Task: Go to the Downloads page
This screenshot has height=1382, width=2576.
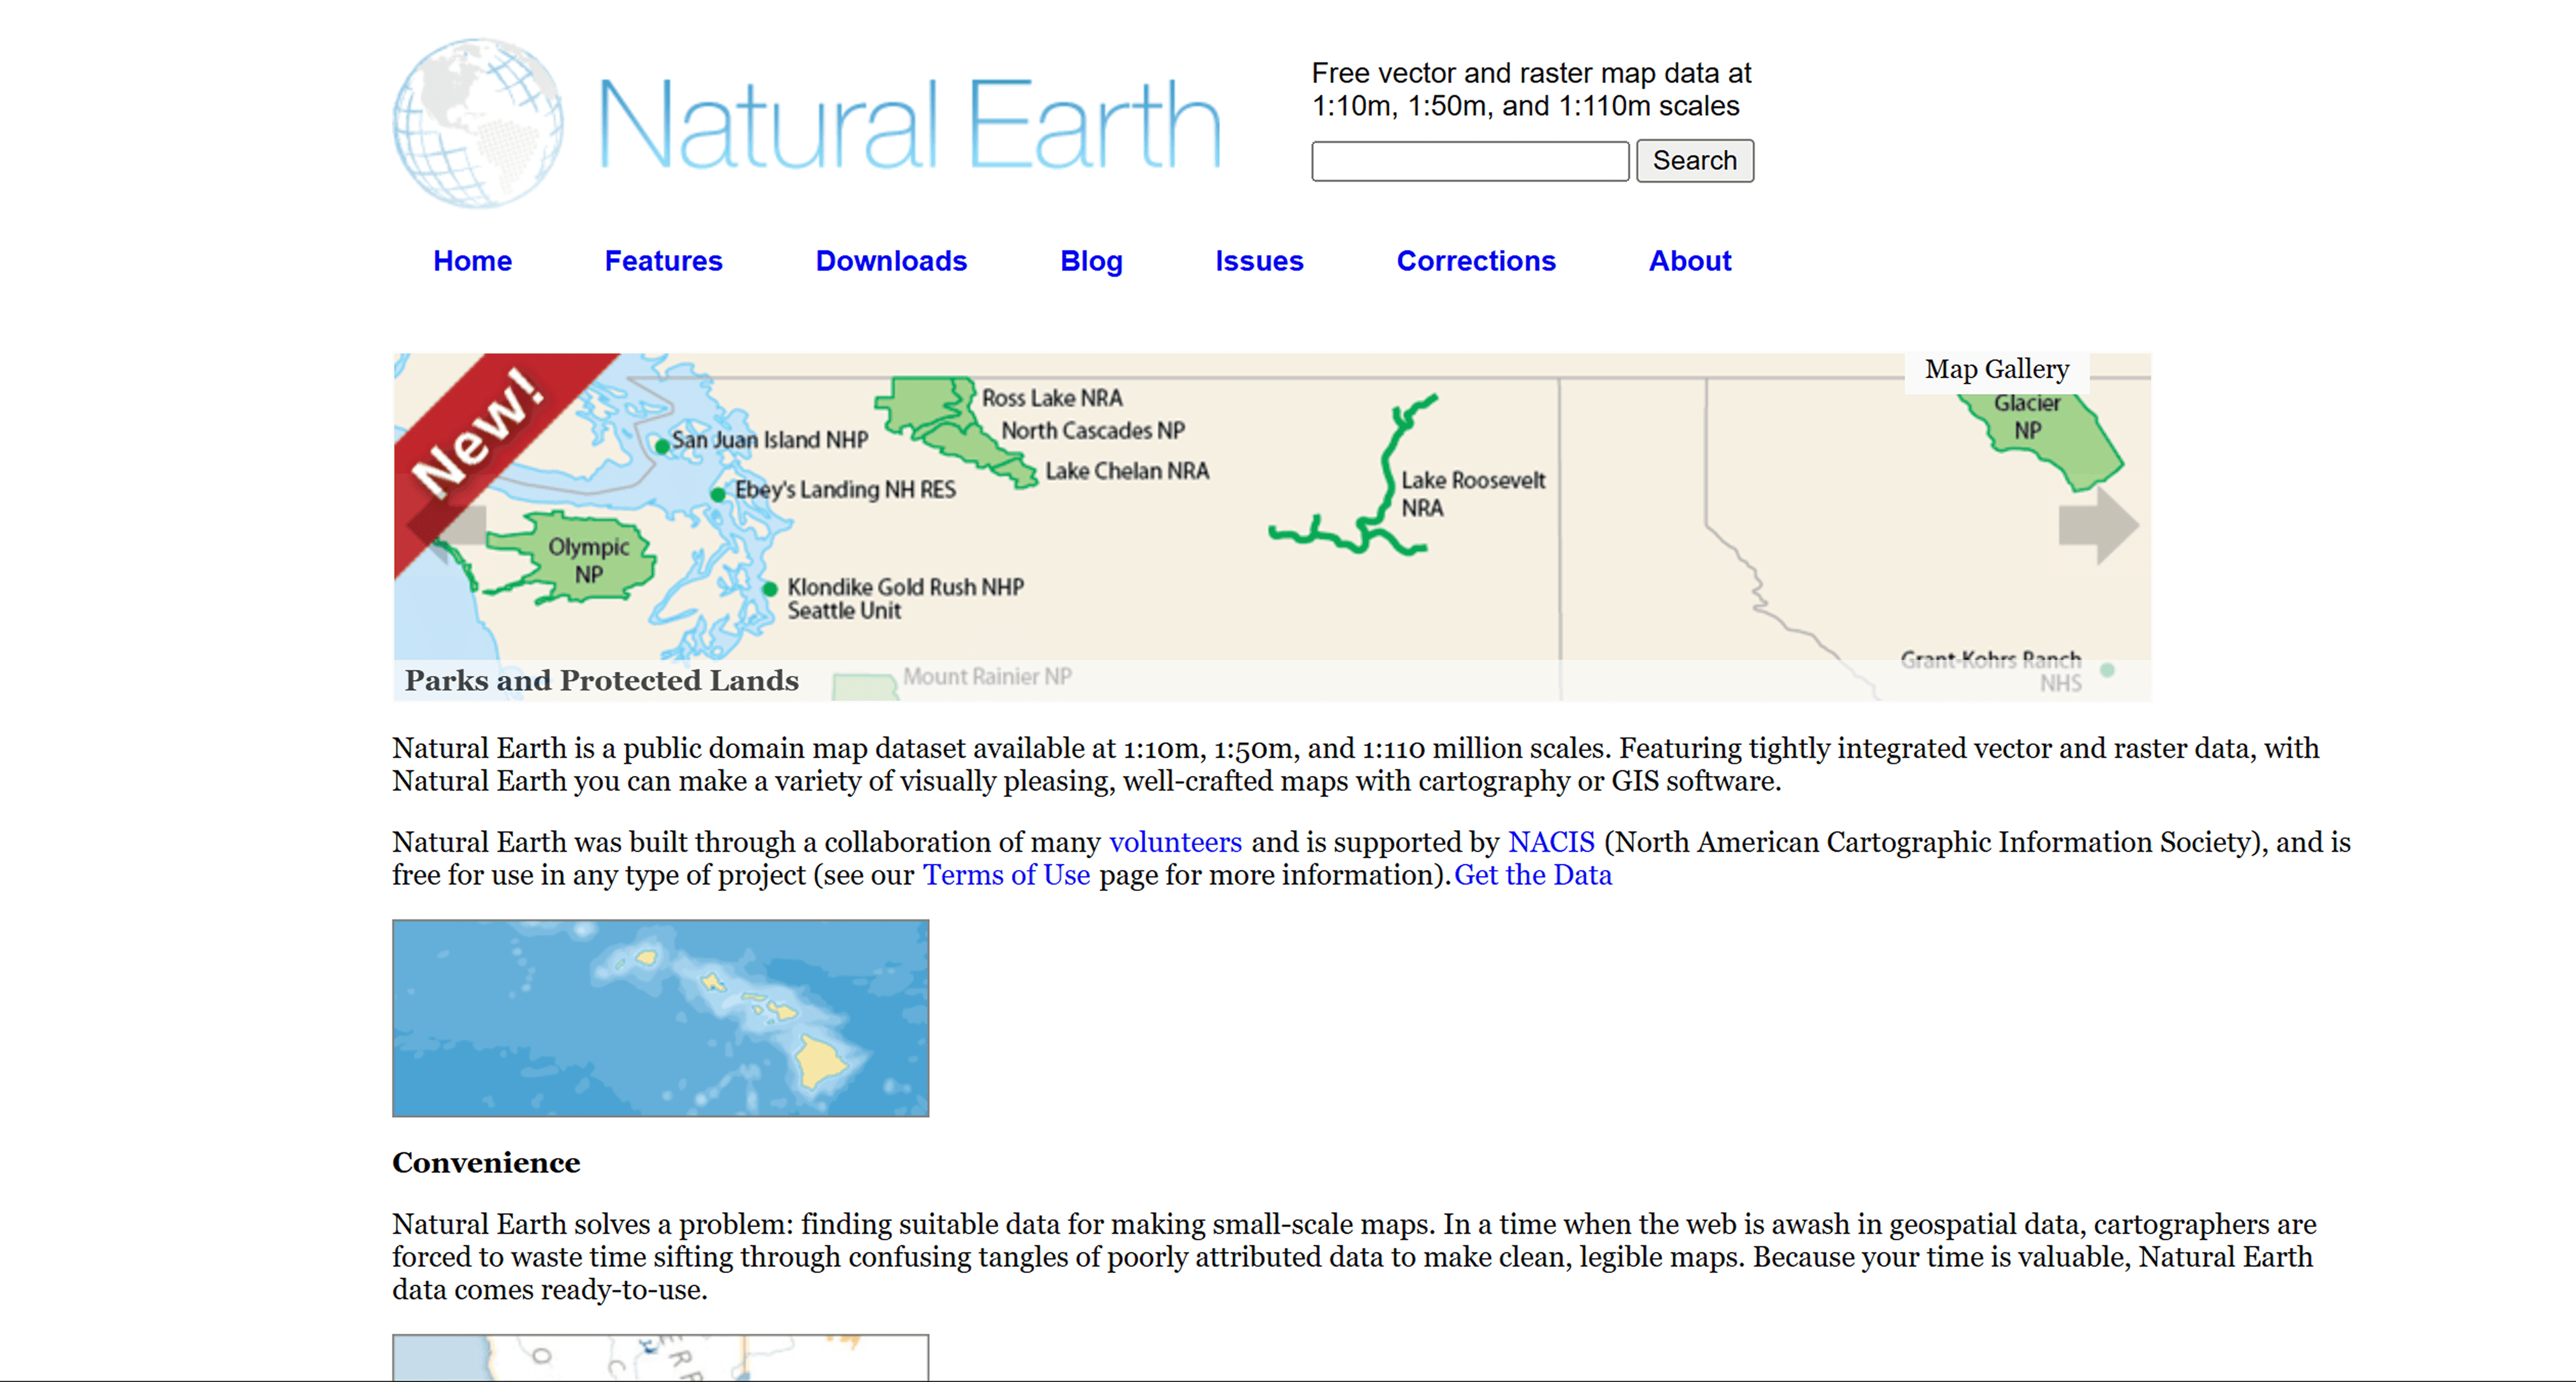Action: 890,261
